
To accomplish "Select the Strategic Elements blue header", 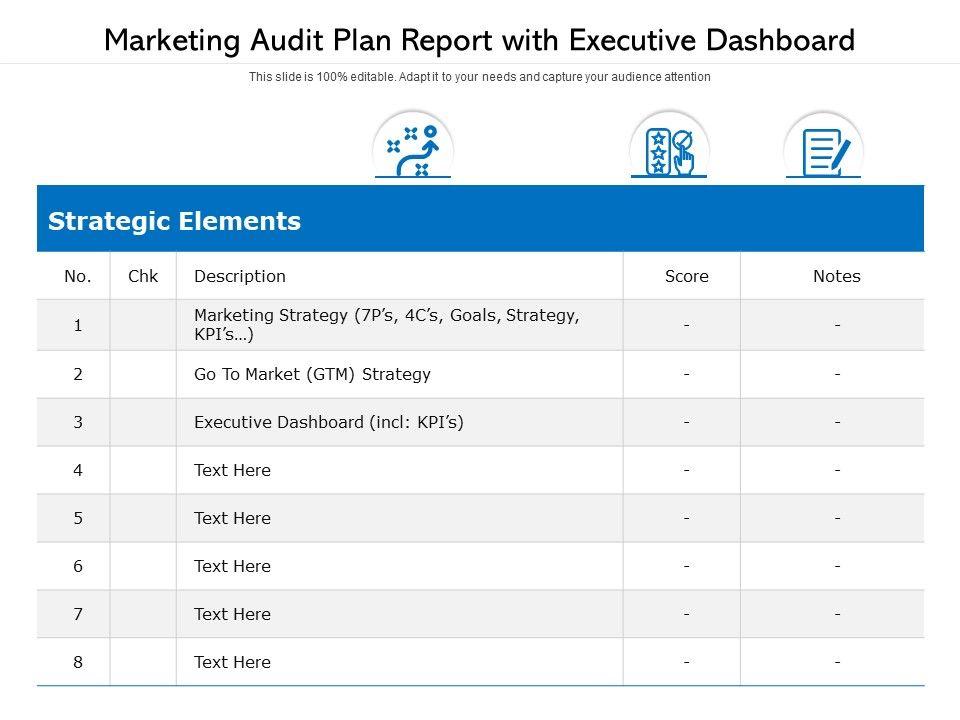I will click(480, 221).
